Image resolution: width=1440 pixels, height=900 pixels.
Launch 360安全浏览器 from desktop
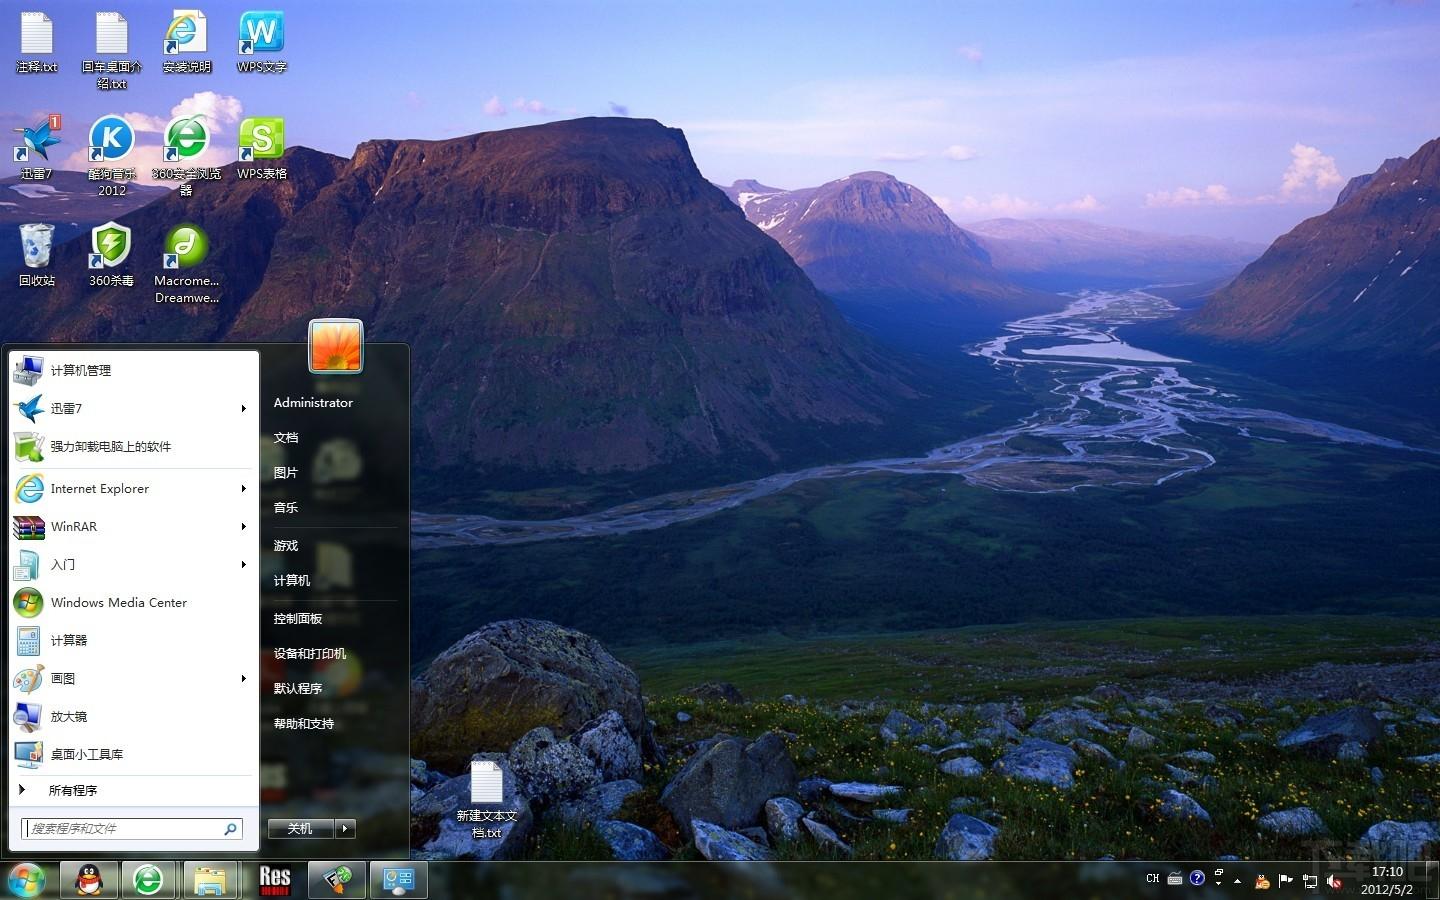[186, 156]
